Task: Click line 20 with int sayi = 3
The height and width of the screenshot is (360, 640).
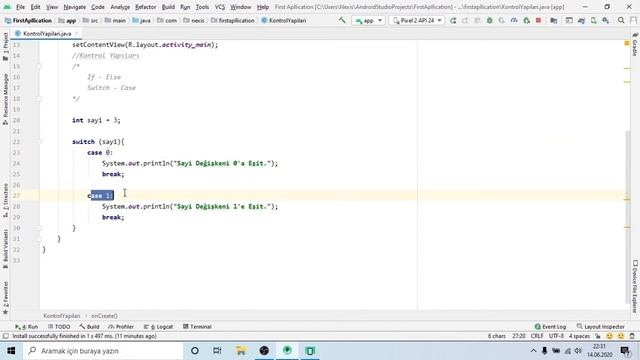Action: pyautogui.click(x=96, y=120)
